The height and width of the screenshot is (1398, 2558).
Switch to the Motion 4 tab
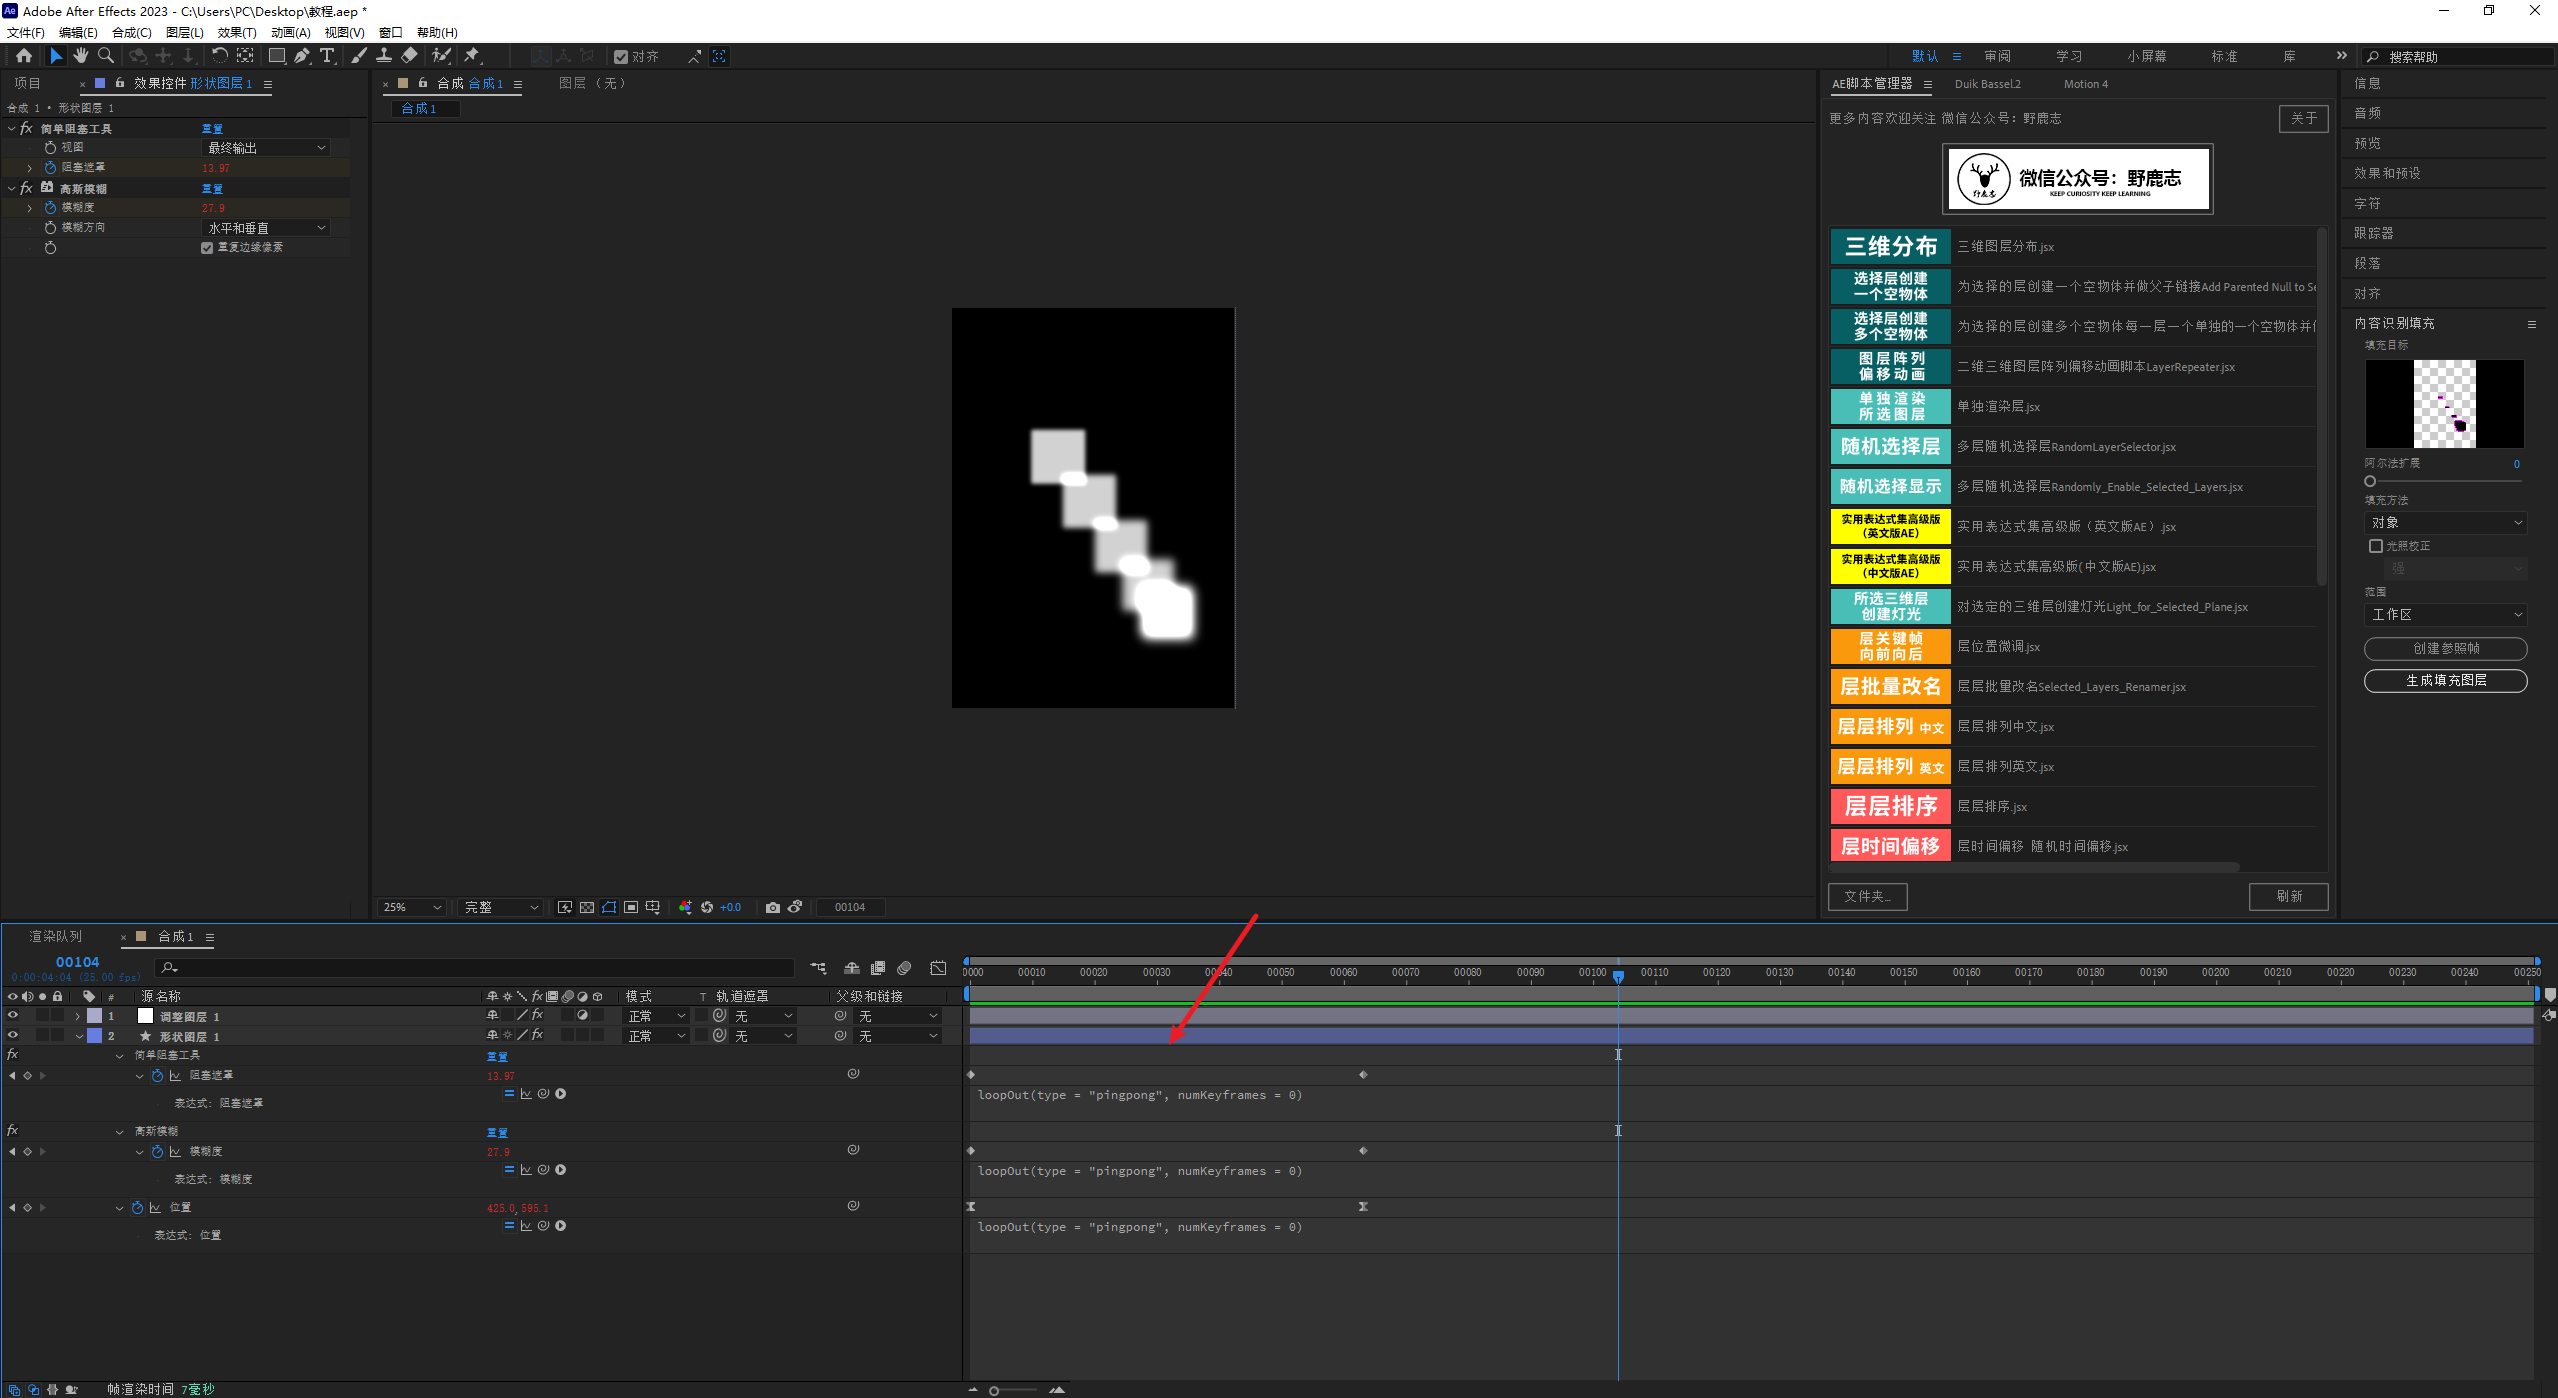click(2085, 84)
